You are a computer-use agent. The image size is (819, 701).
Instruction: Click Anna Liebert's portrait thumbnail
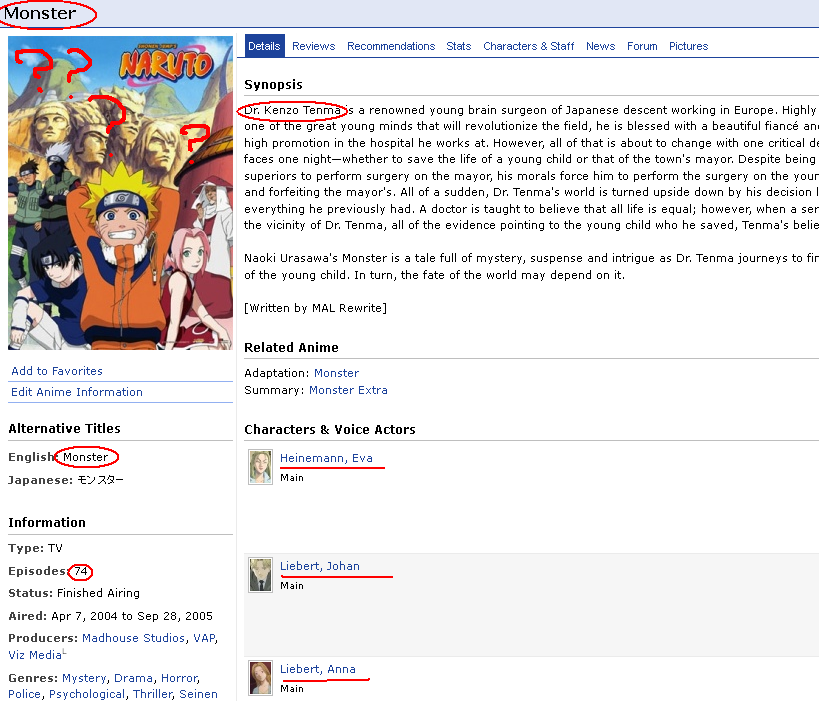point(260,678)
